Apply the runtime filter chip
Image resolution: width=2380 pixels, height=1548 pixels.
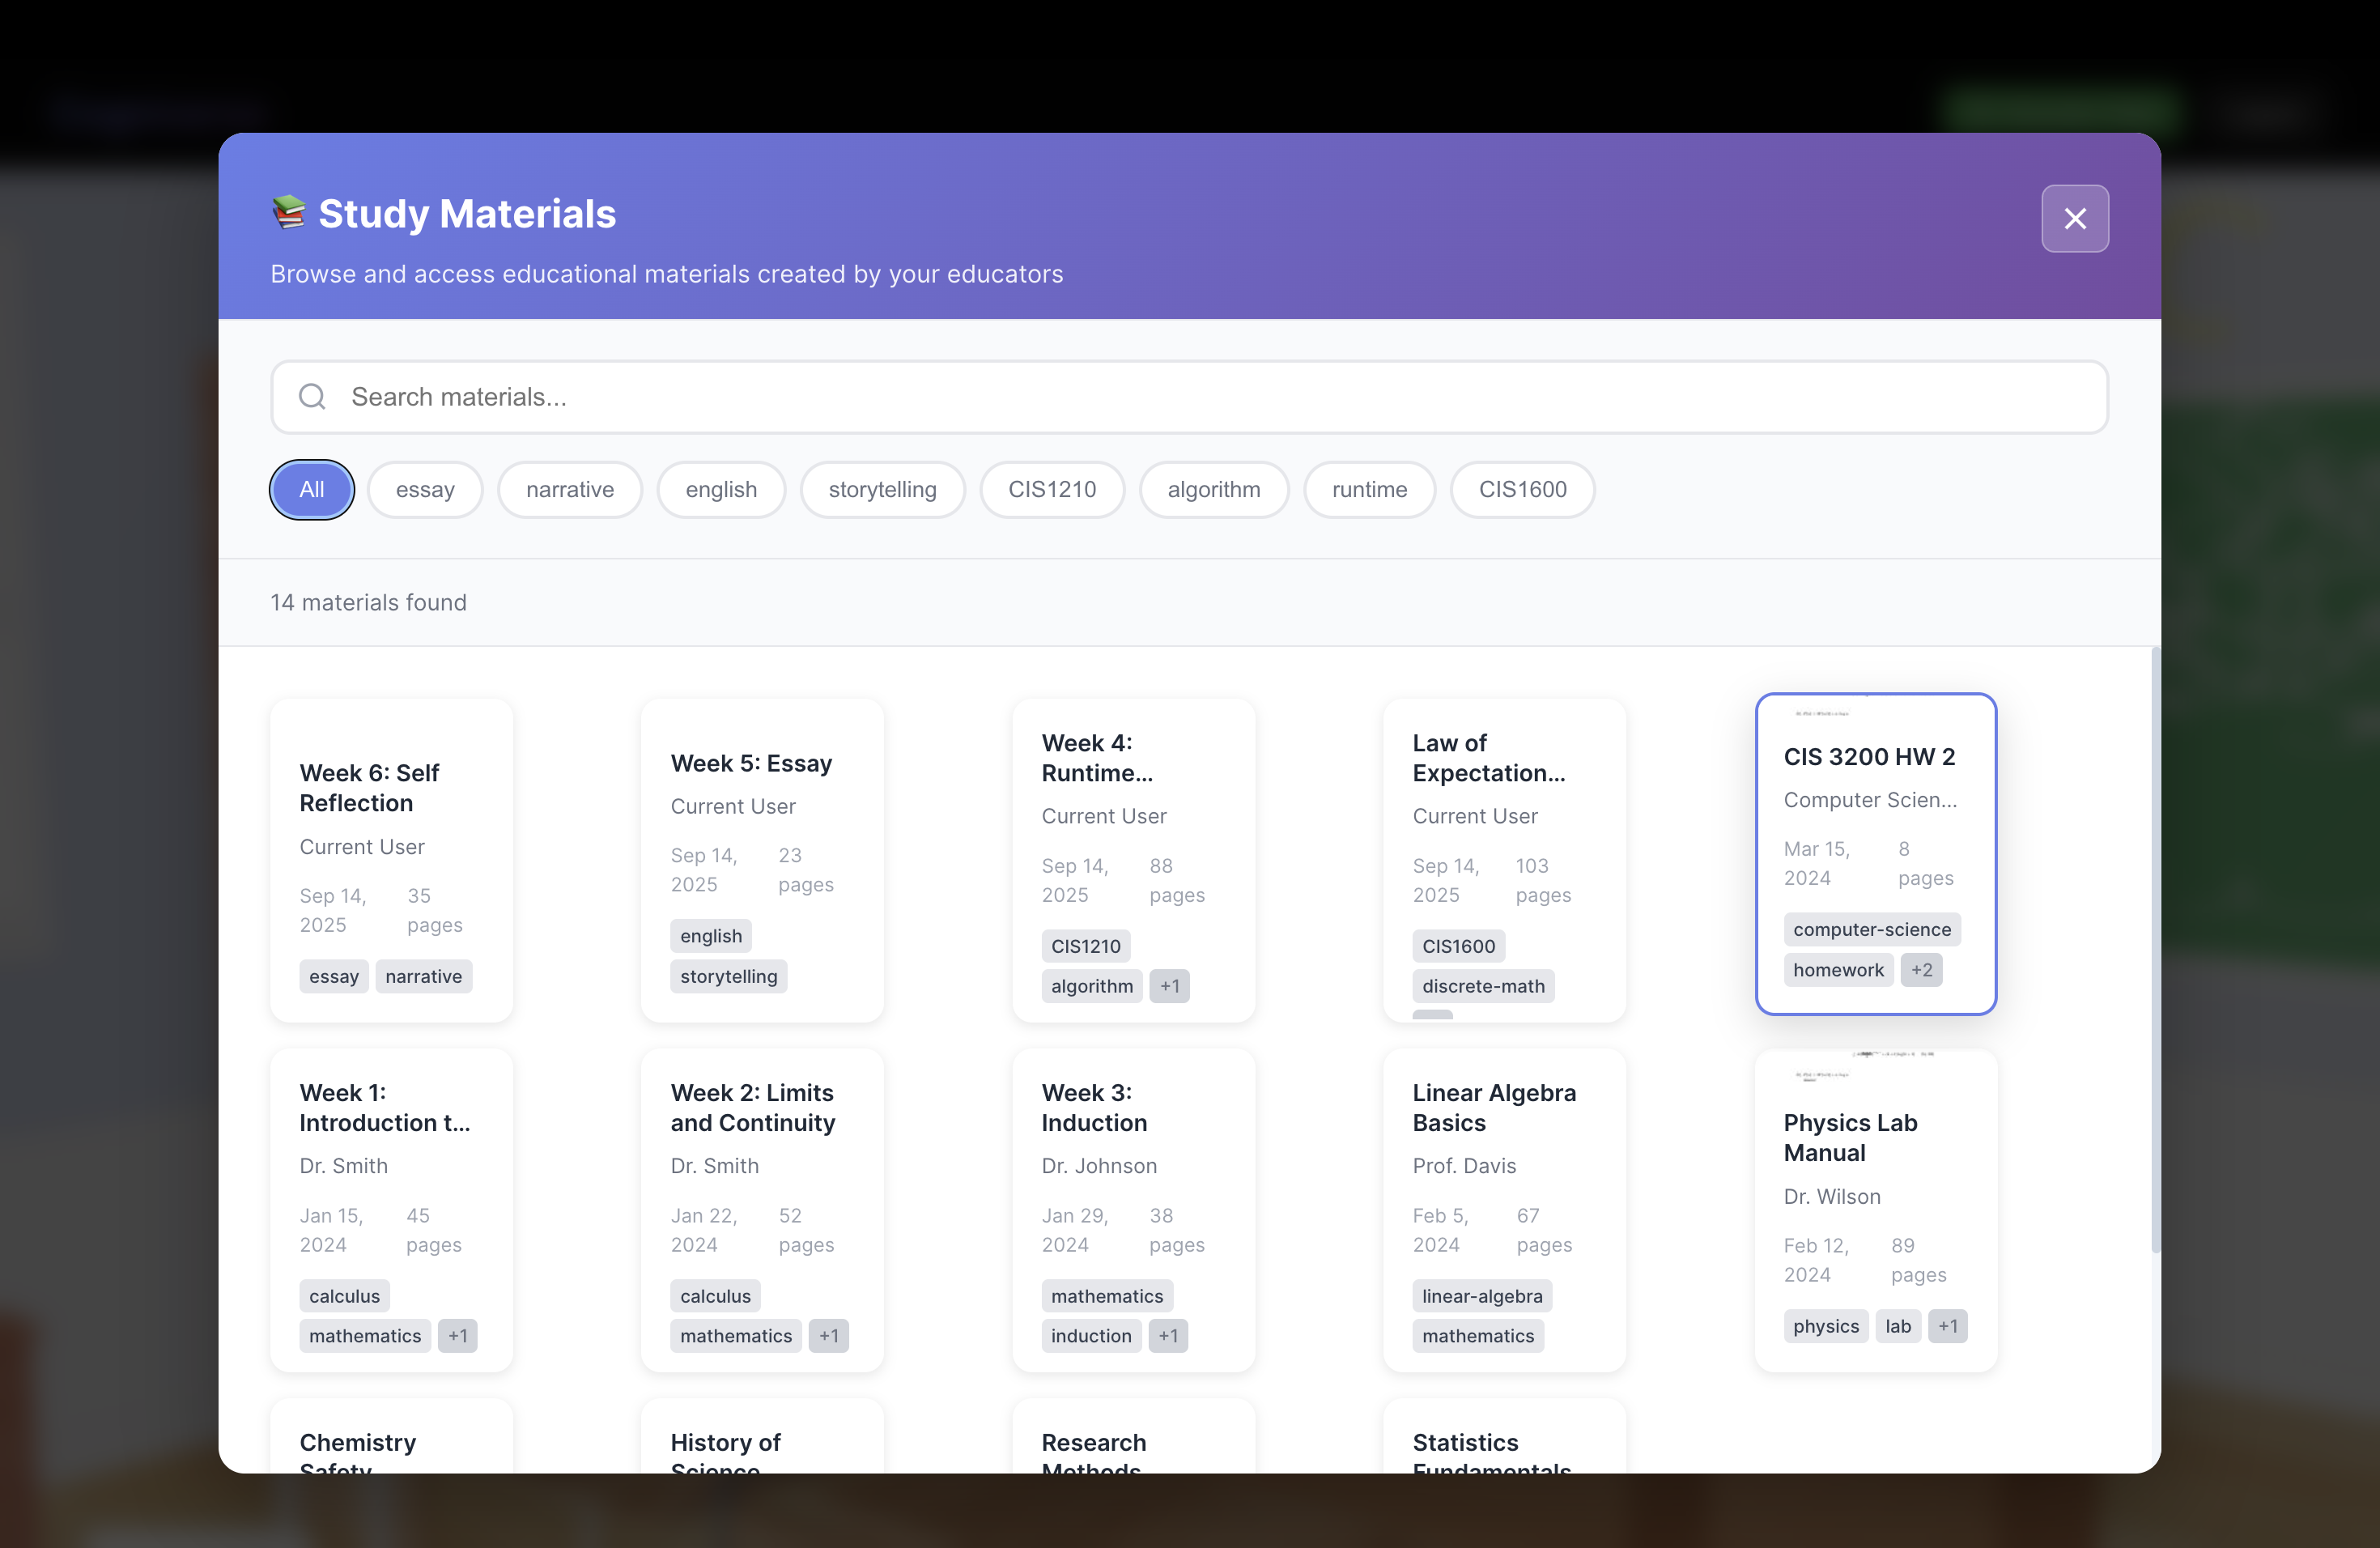coord(1368,489)
